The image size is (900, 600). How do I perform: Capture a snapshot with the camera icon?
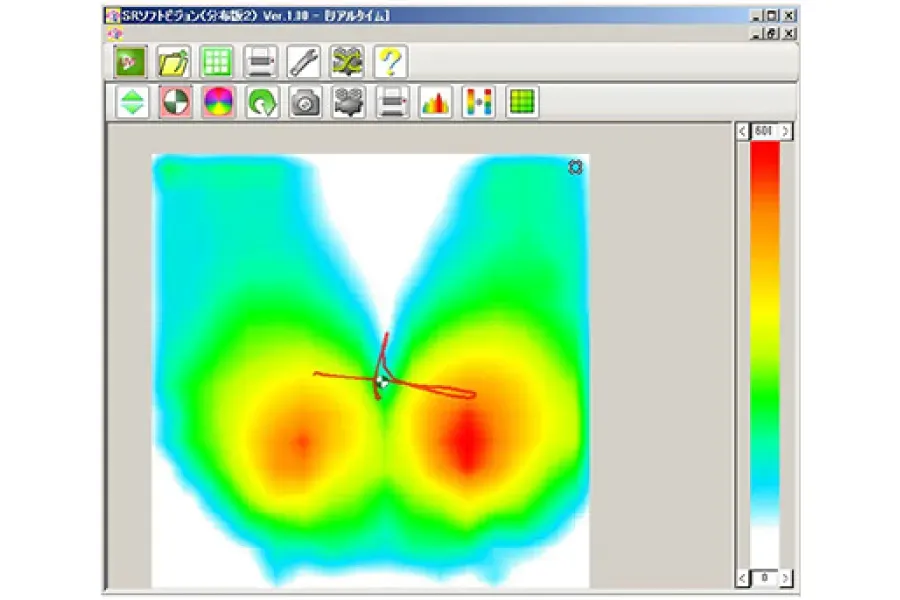[x=305, y=102]
